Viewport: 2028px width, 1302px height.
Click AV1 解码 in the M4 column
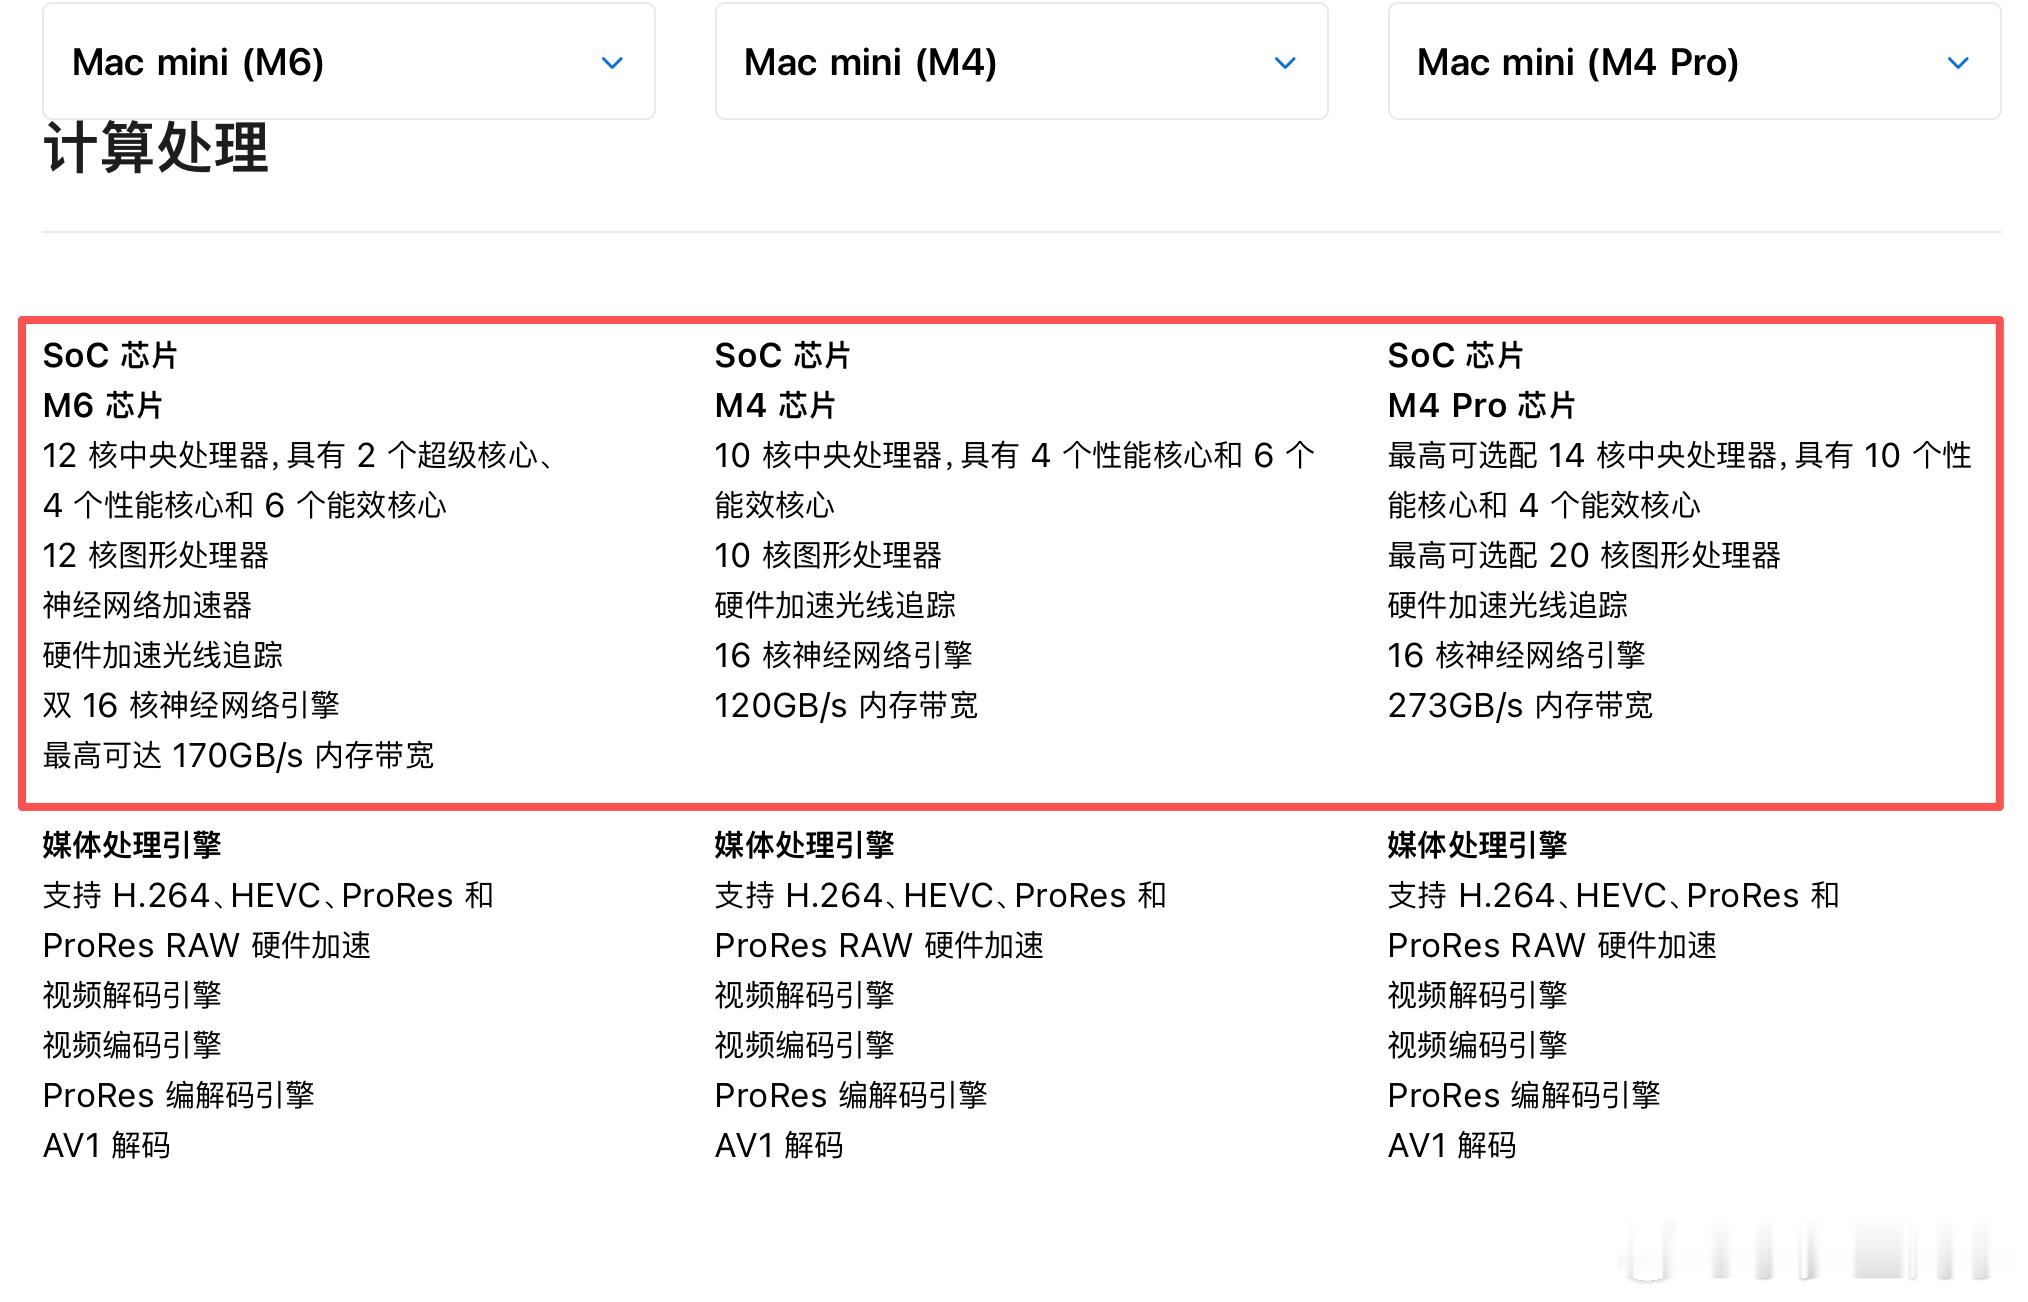(779, 1145)
